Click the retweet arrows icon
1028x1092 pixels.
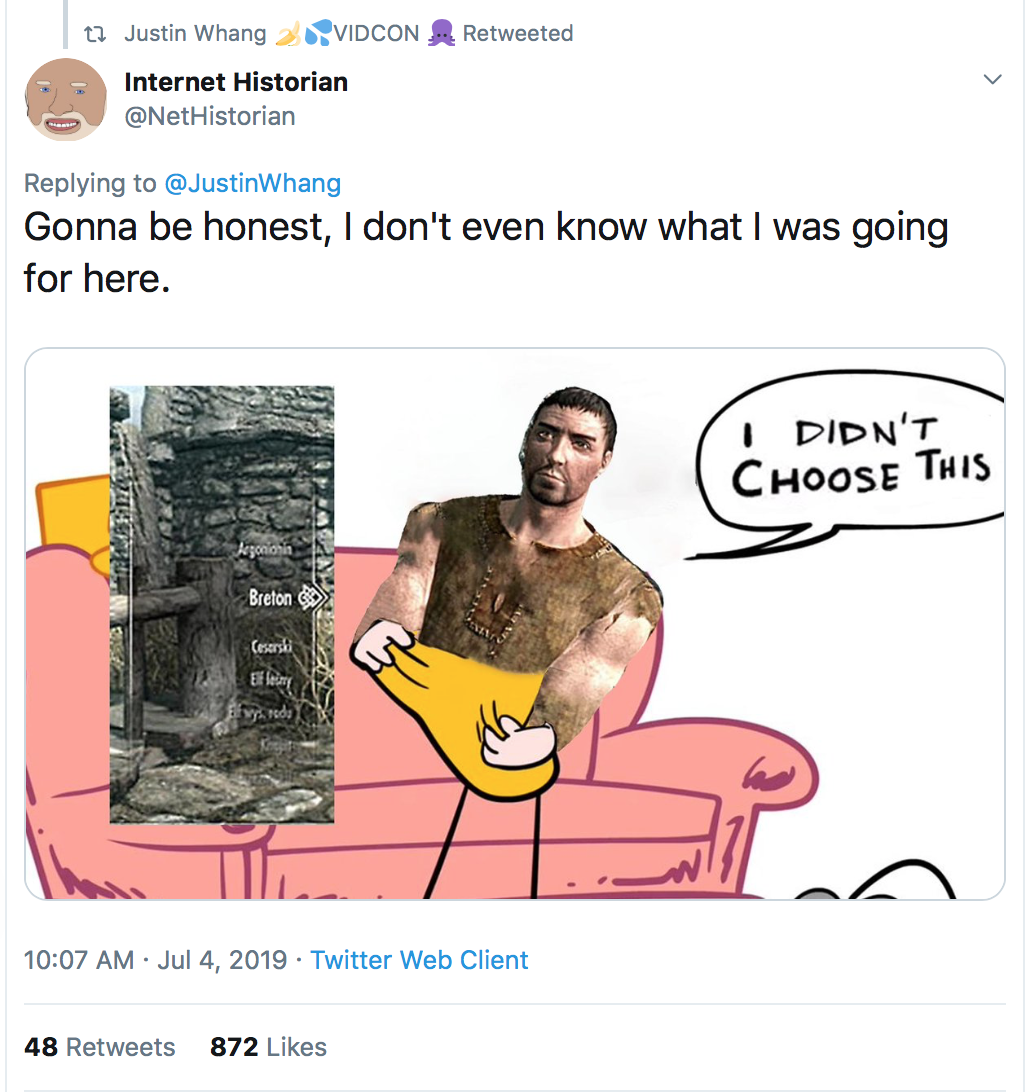coord(95,33)
